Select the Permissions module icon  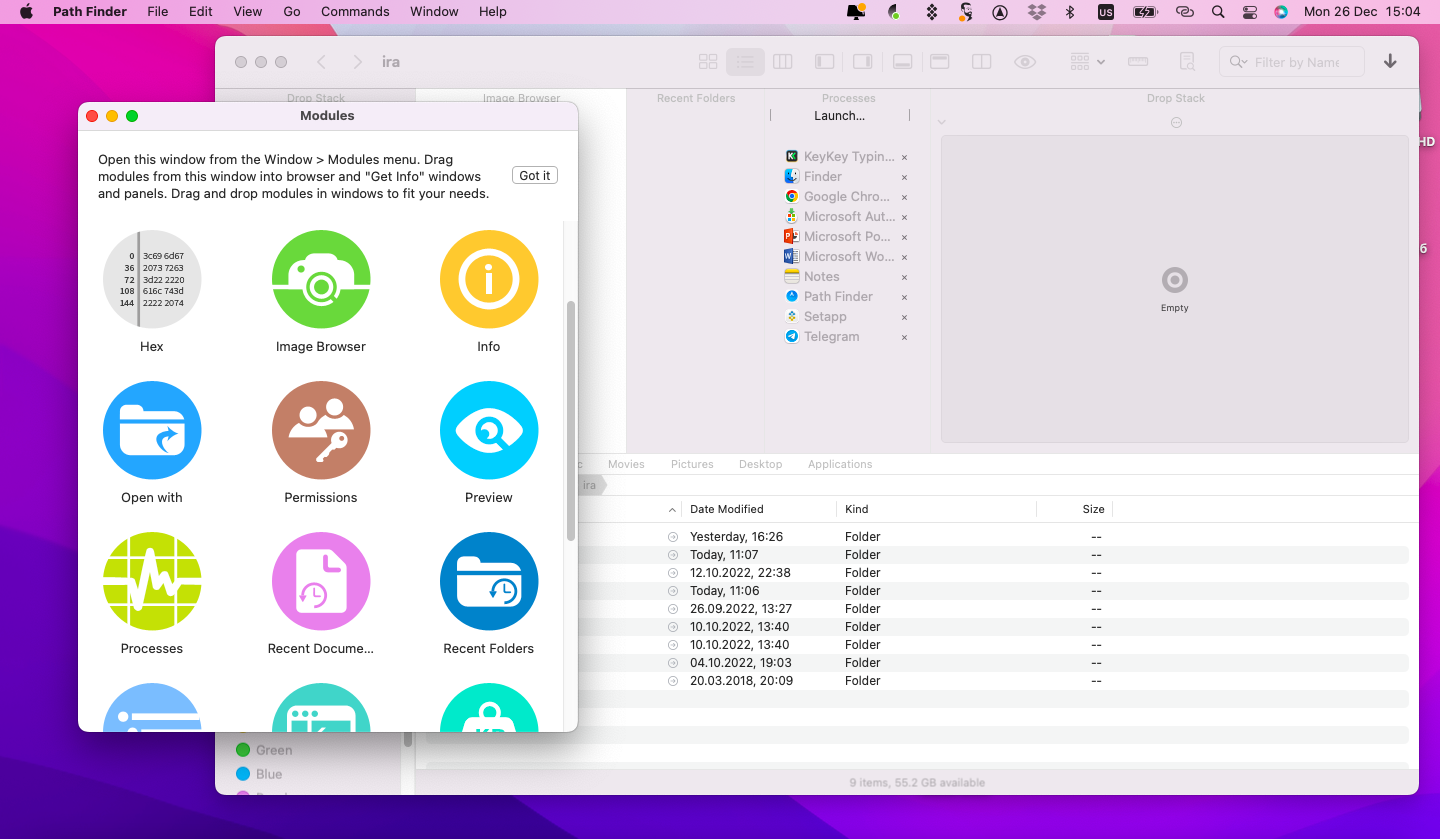[321, 430]
